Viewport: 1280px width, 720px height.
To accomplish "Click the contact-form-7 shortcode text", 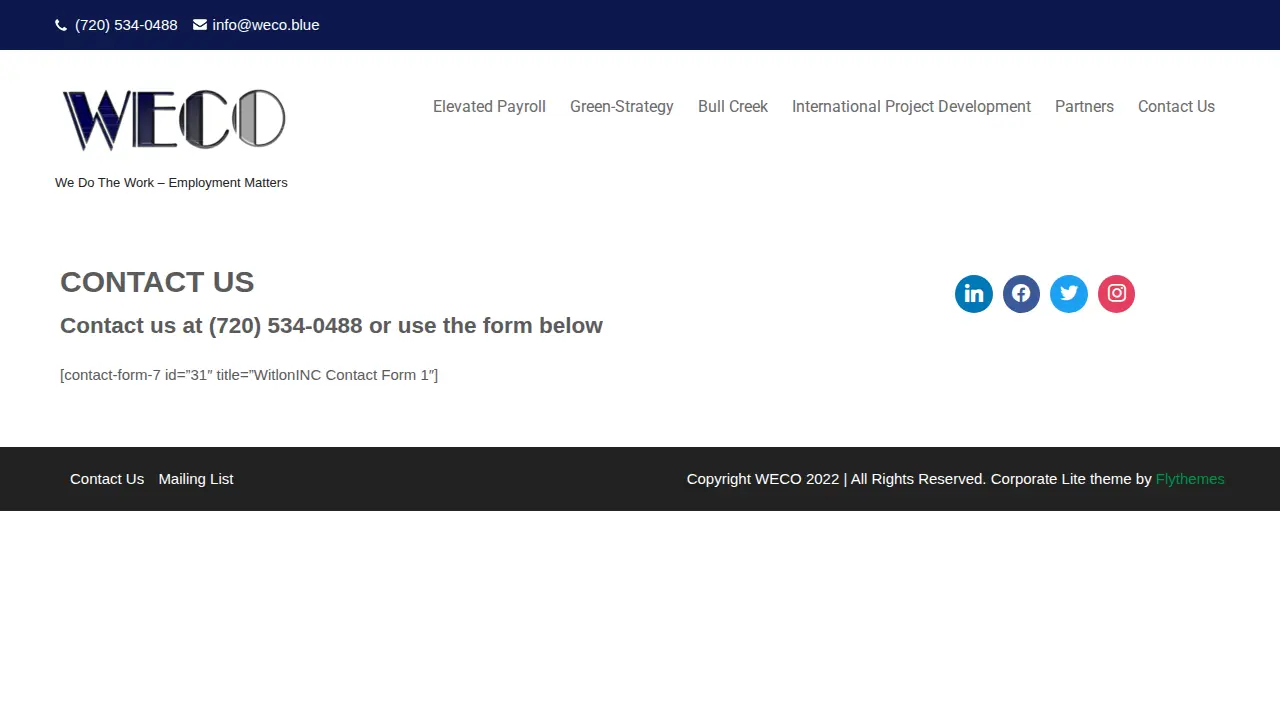I will click(x=249, y=375).
